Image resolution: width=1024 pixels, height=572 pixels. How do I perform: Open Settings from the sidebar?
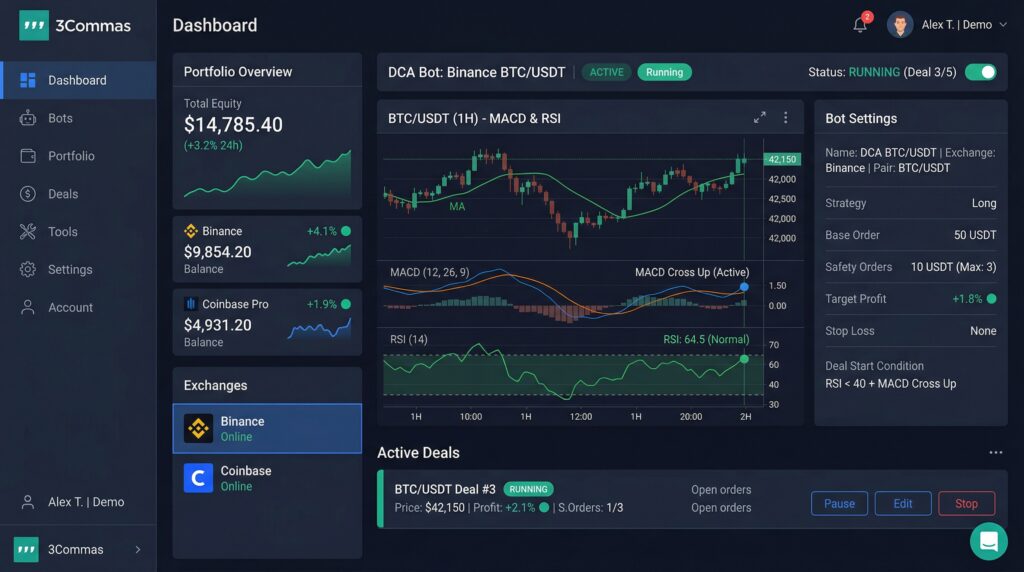tap(78, 270)
